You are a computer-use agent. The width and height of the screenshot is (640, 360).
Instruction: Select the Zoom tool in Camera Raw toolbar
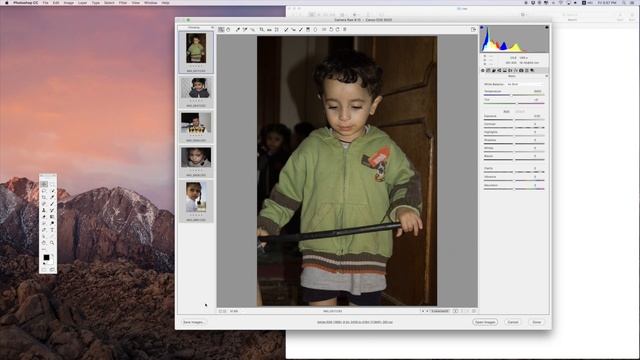(x=221, y=29)
